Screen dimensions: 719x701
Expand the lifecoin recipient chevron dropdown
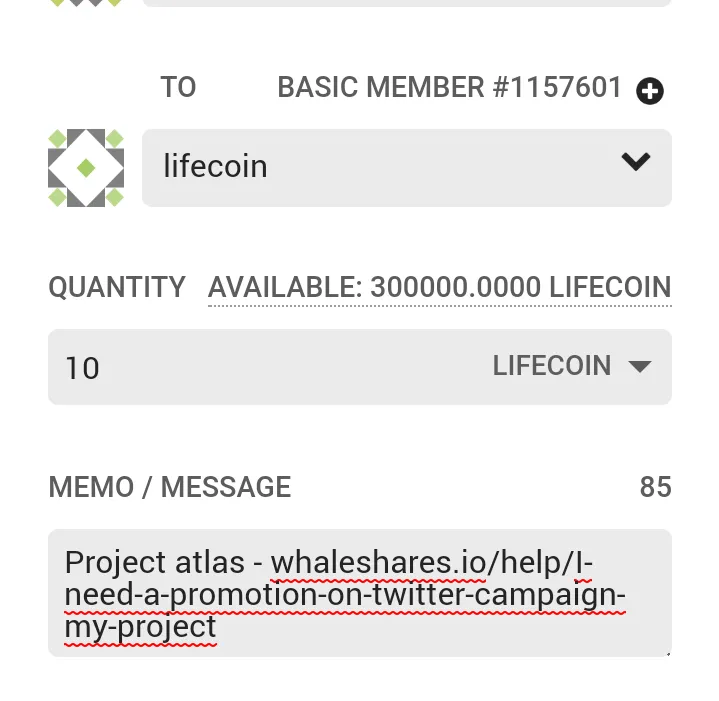pyautogui.click(x=636, y=161)
